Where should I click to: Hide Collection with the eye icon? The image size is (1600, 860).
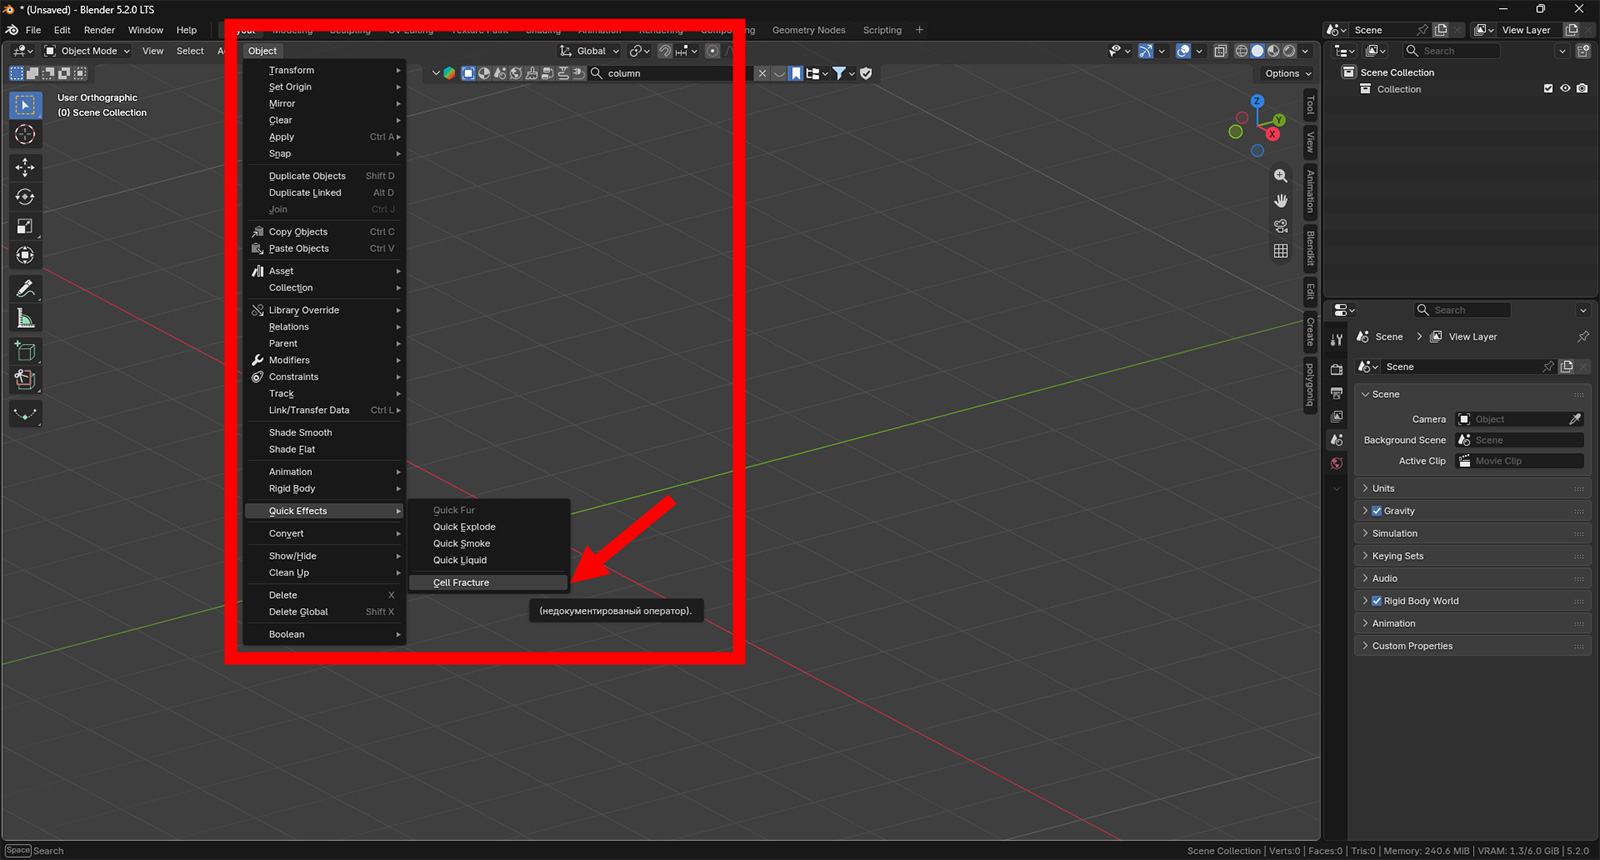pos(1566,89)
